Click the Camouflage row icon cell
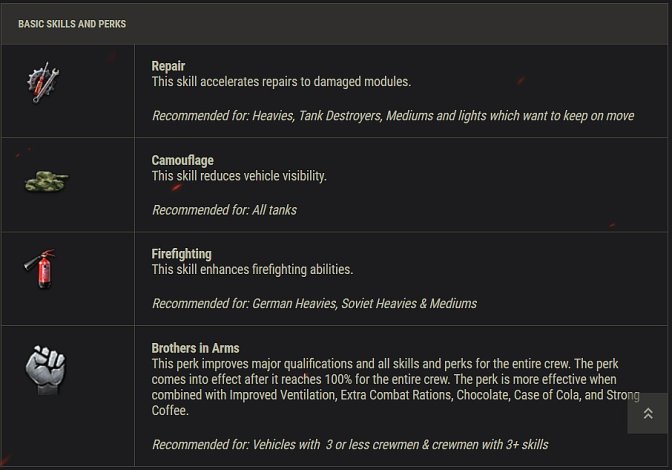 pos(68,185)
